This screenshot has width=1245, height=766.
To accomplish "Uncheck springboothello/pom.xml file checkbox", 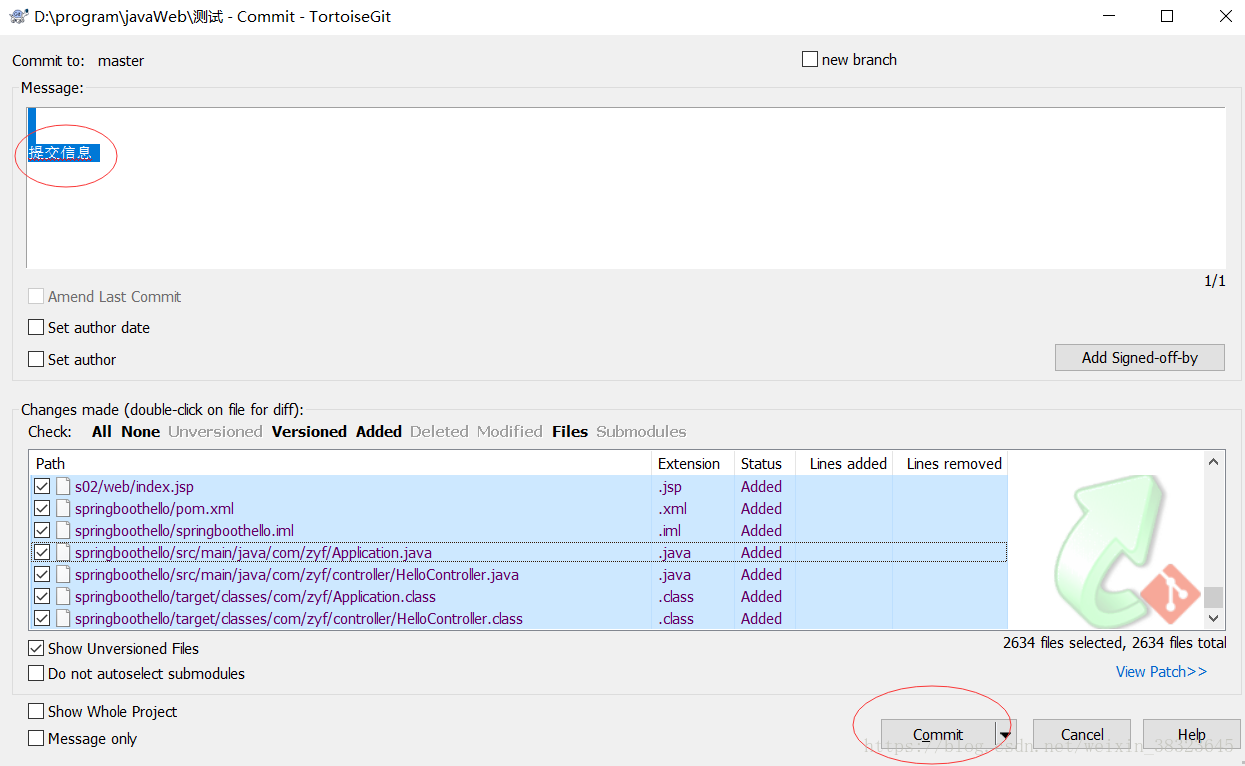I will 42,509.
